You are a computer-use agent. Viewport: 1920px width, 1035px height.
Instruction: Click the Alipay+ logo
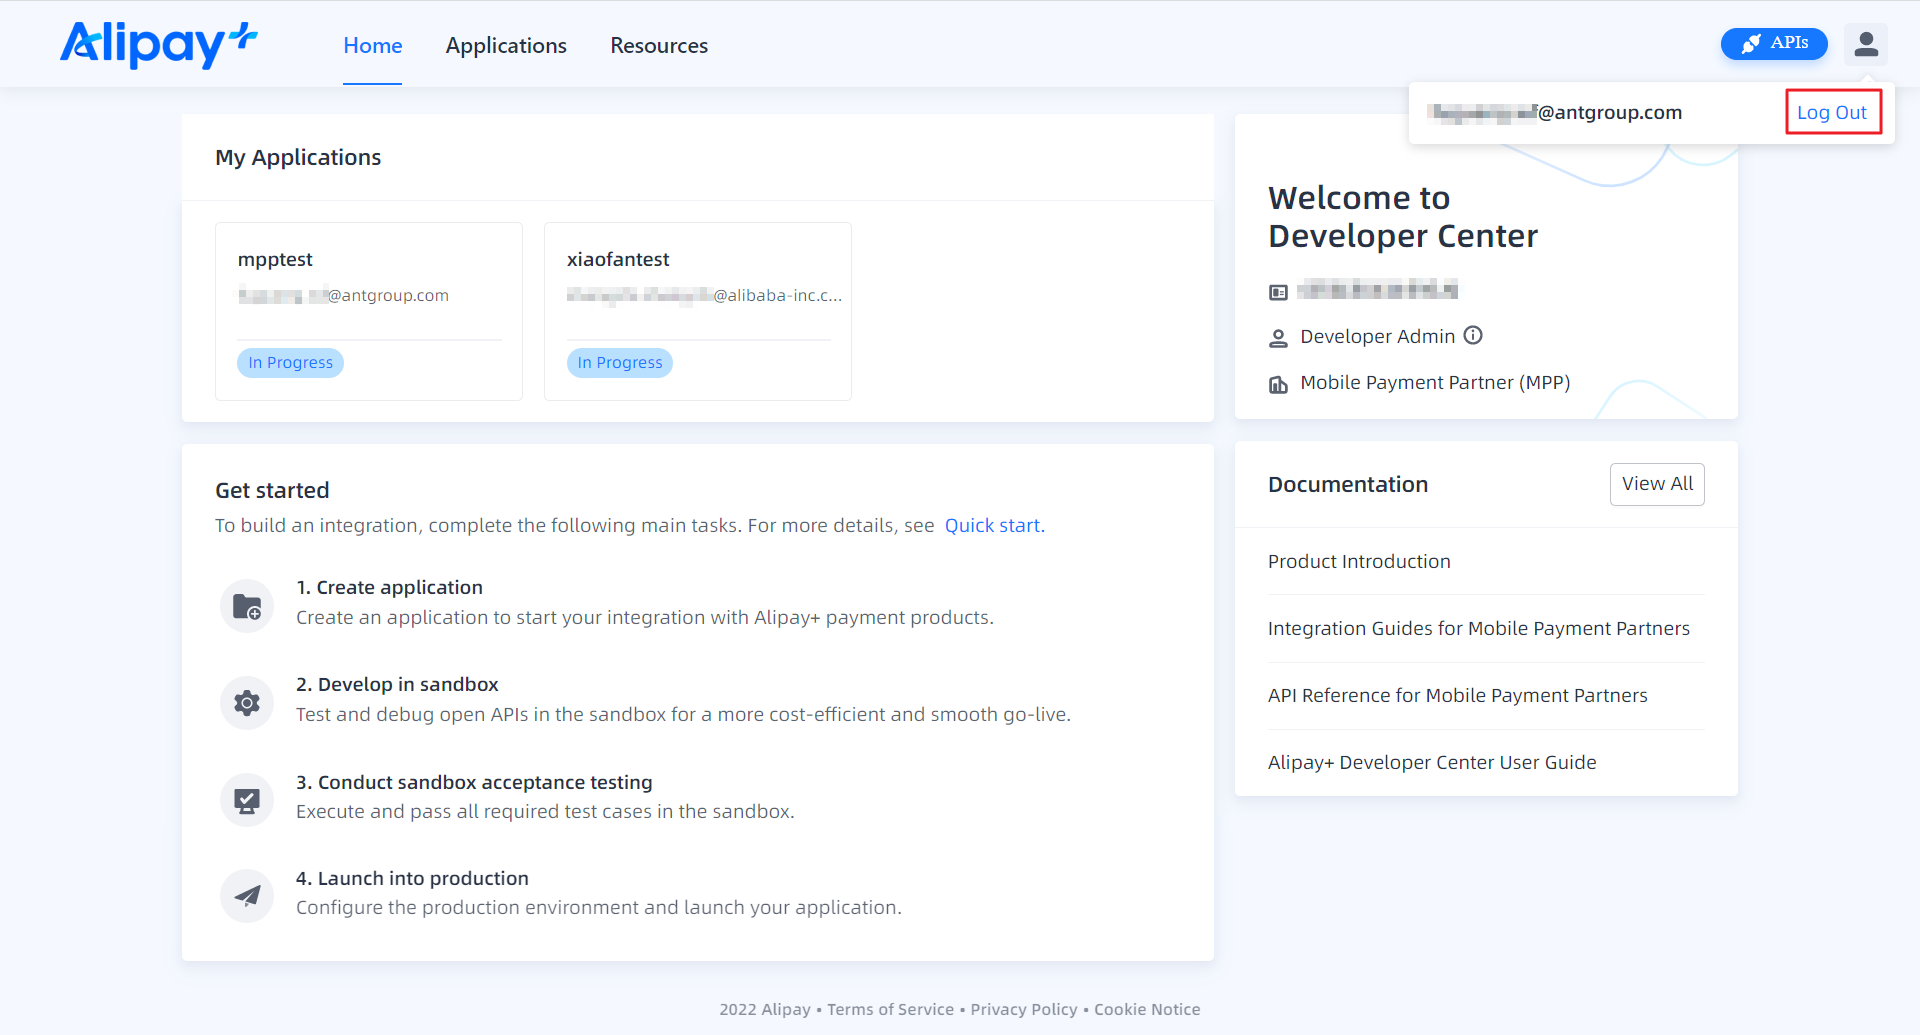pyautogui.click(x=158, y=45)
